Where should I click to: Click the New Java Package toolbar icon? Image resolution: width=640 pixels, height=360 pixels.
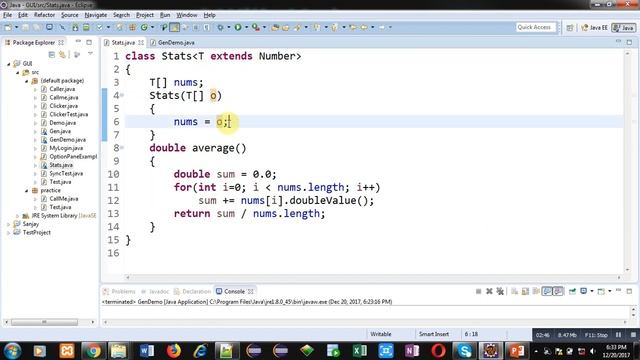[x=132, y=27]
